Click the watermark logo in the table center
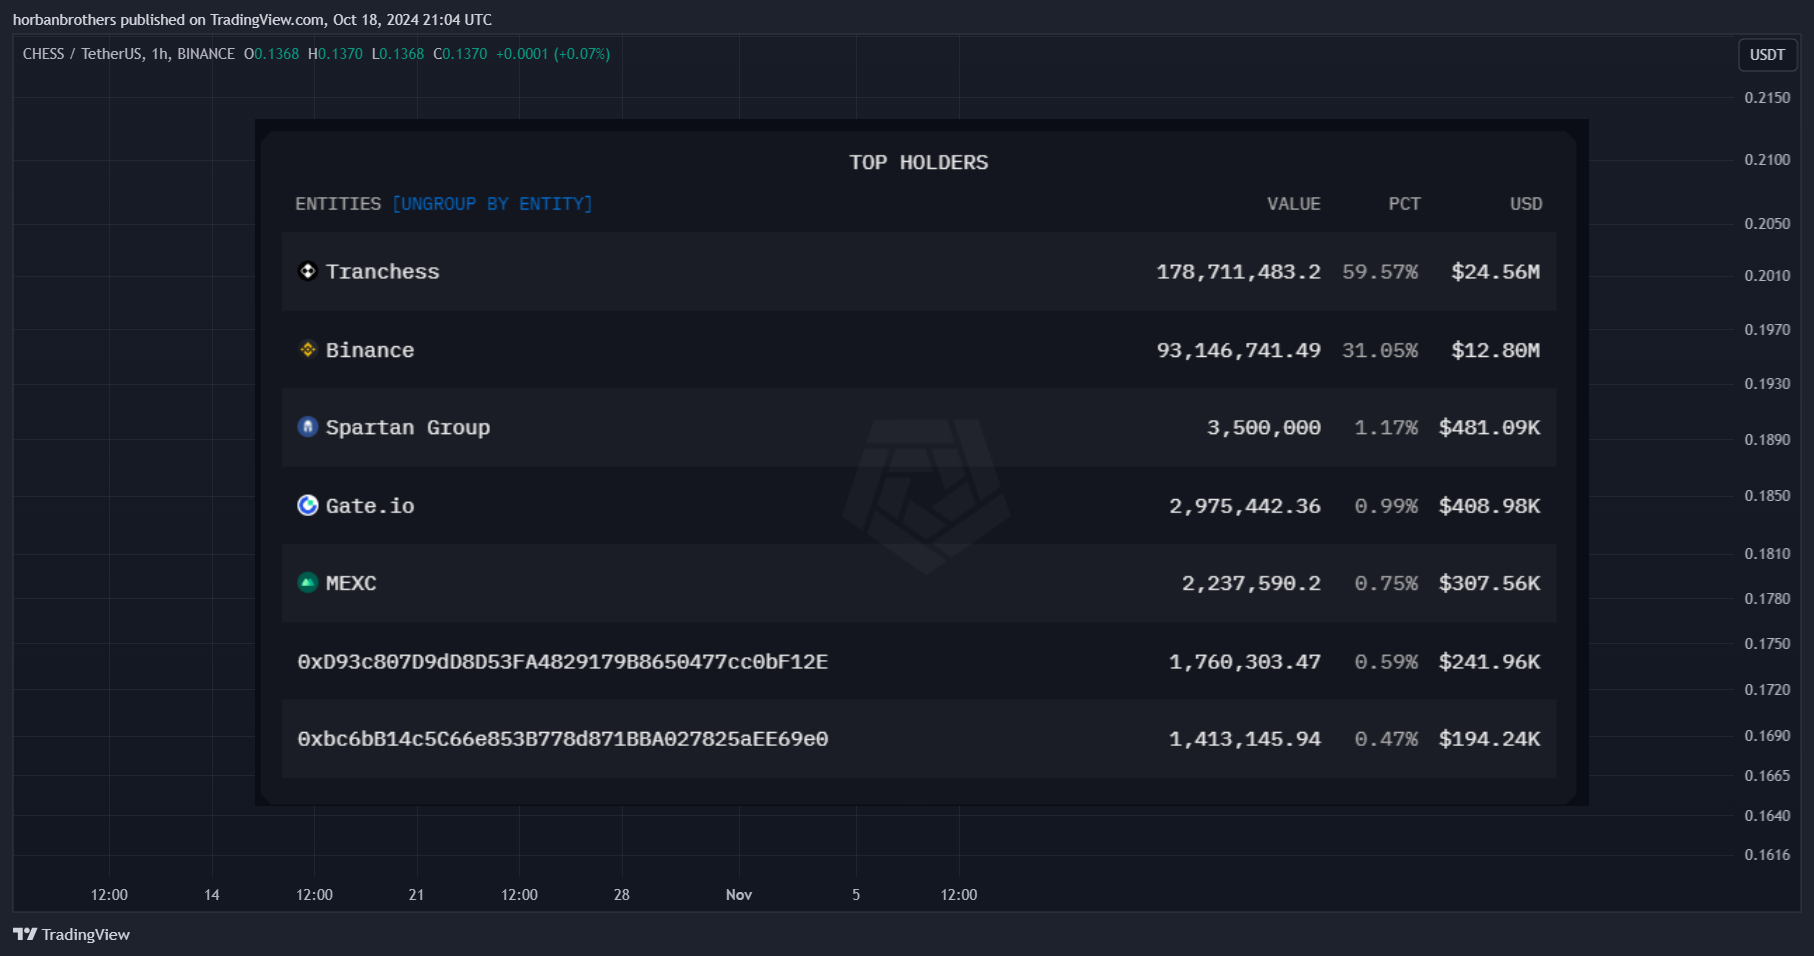The height and width of the screenshot is (956, 1814). 926,496
